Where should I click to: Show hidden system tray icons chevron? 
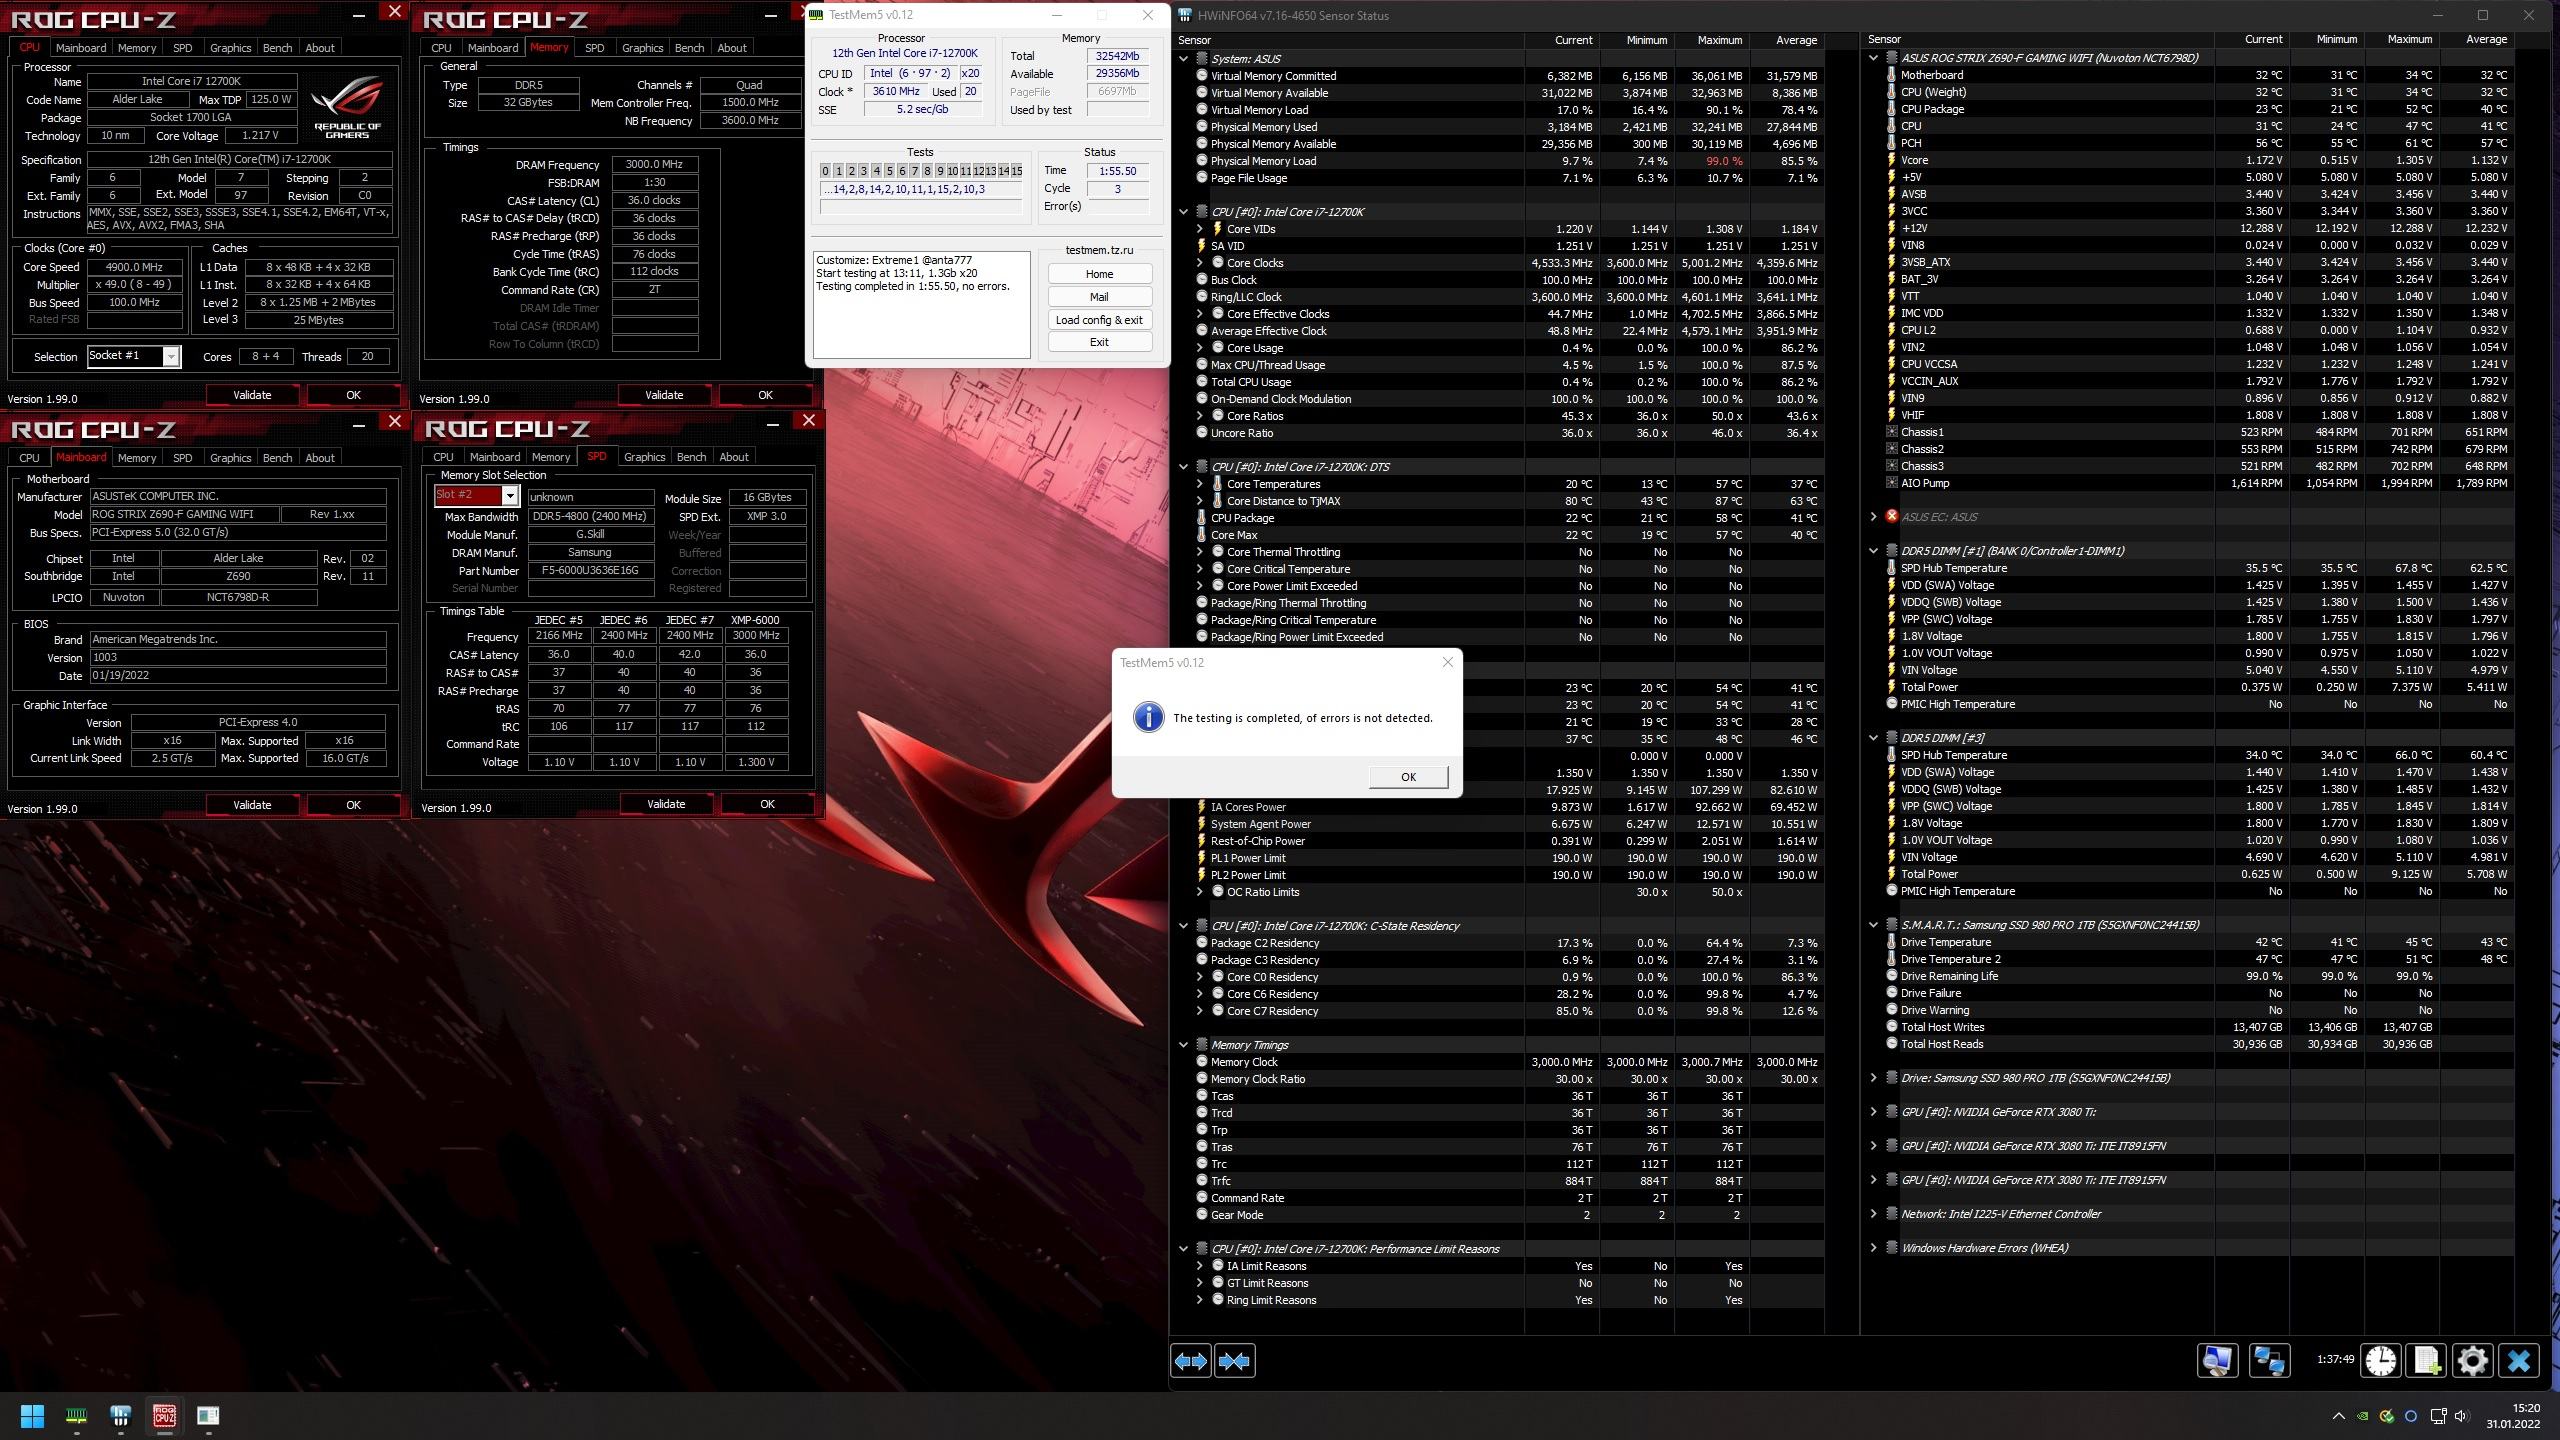click(2338, 1416)
